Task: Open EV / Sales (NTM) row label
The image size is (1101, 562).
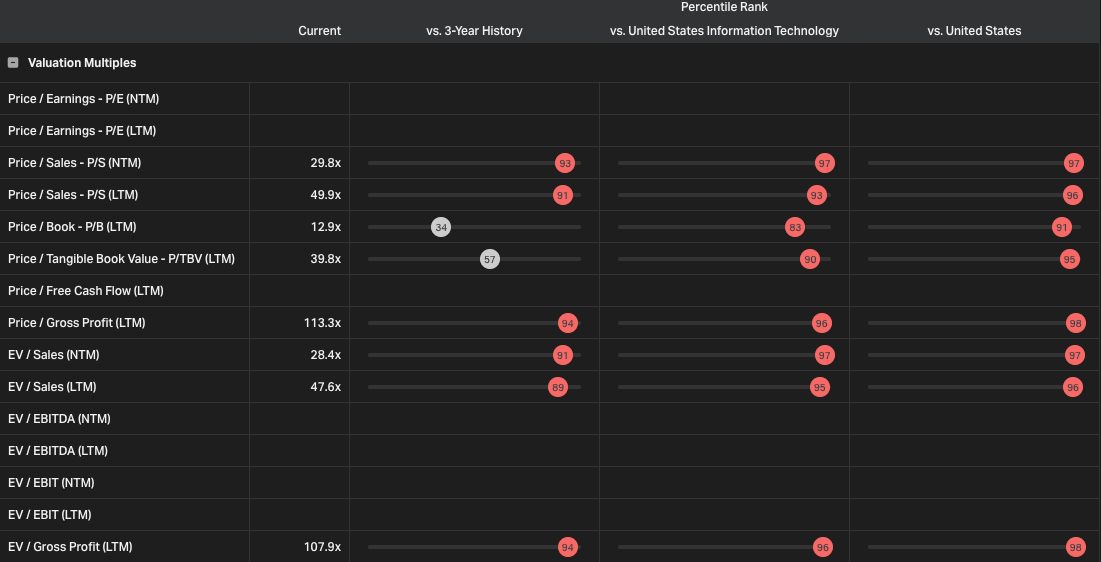Action: (x=53, y=355)
